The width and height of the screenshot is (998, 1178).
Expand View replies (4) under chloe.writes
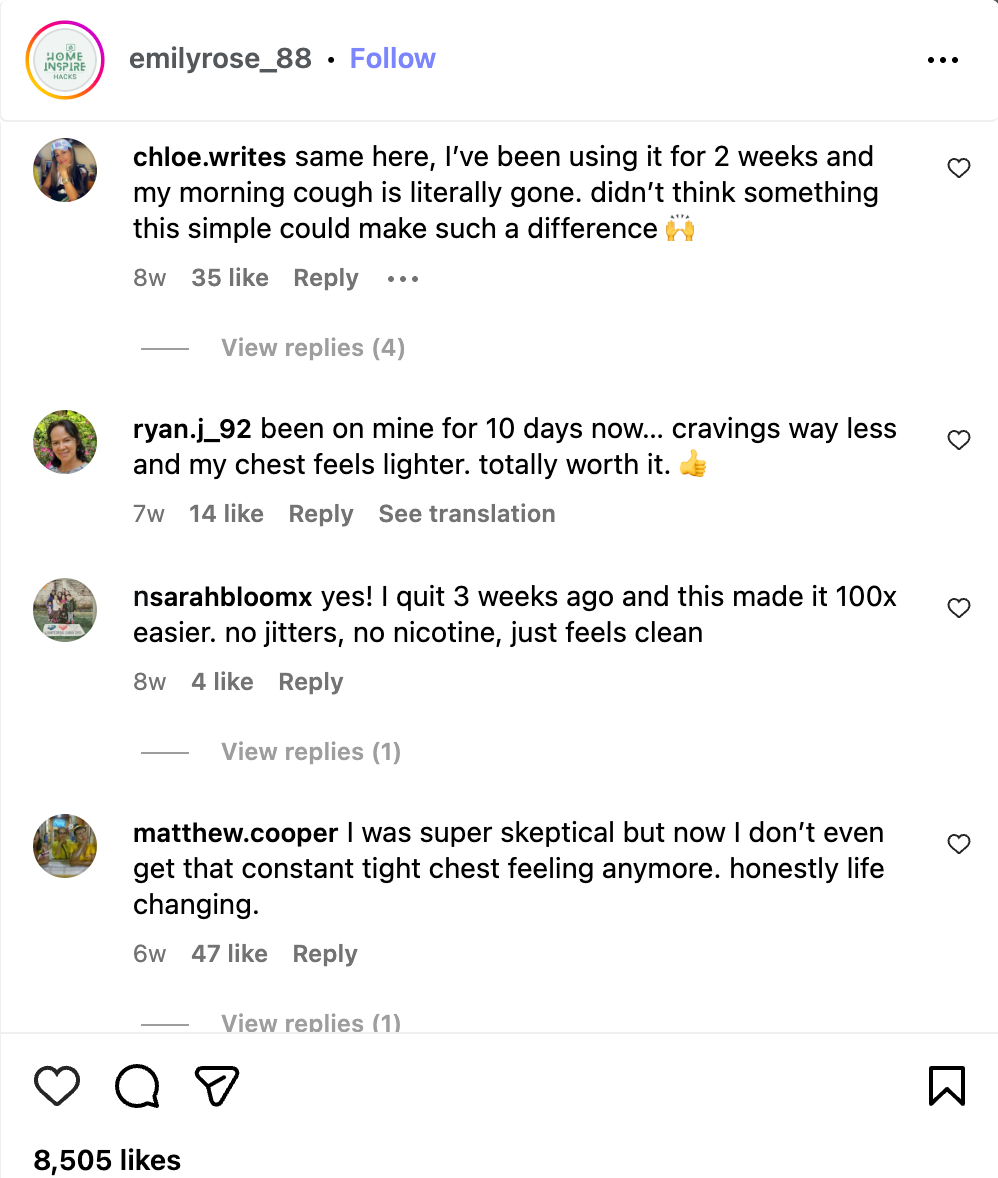tap(313, 348)
